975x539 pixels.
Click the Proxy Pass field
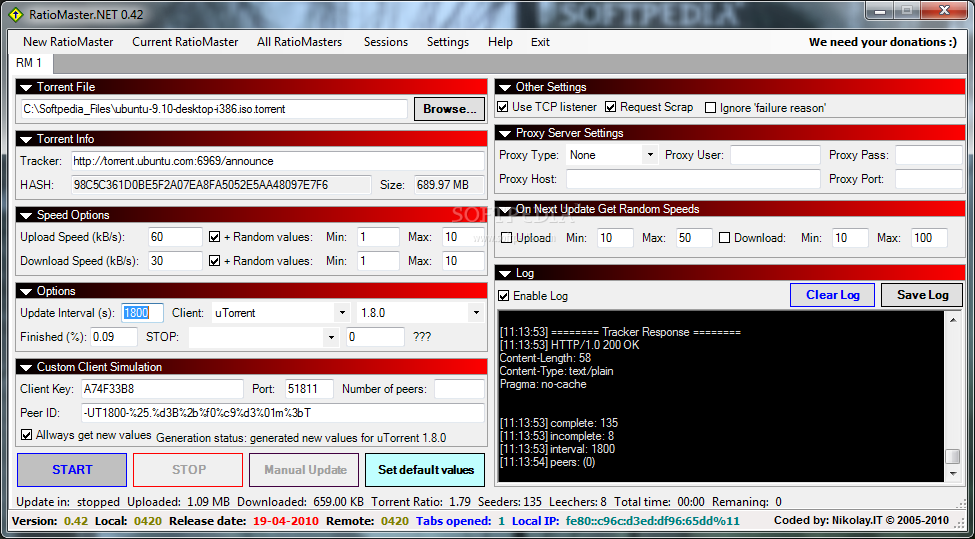coord(929,155)
